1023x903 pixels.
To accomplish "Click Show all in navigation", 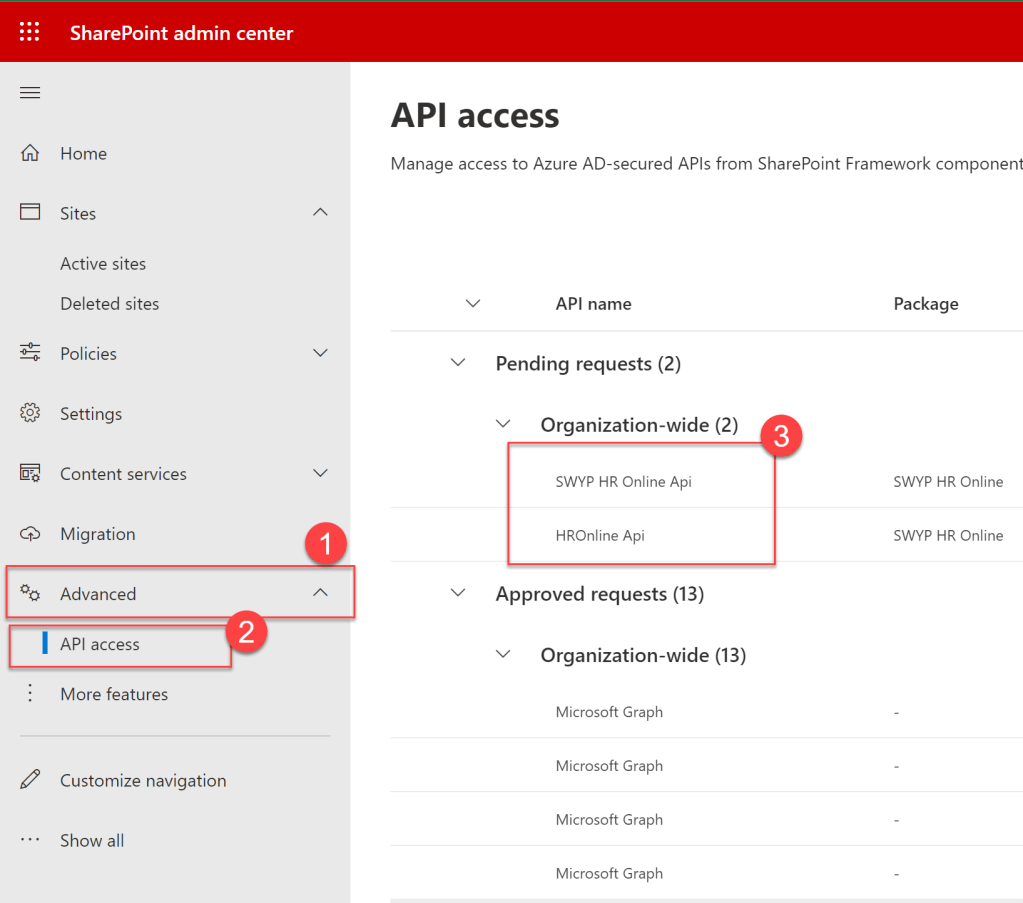I will [x=92, y=840].
